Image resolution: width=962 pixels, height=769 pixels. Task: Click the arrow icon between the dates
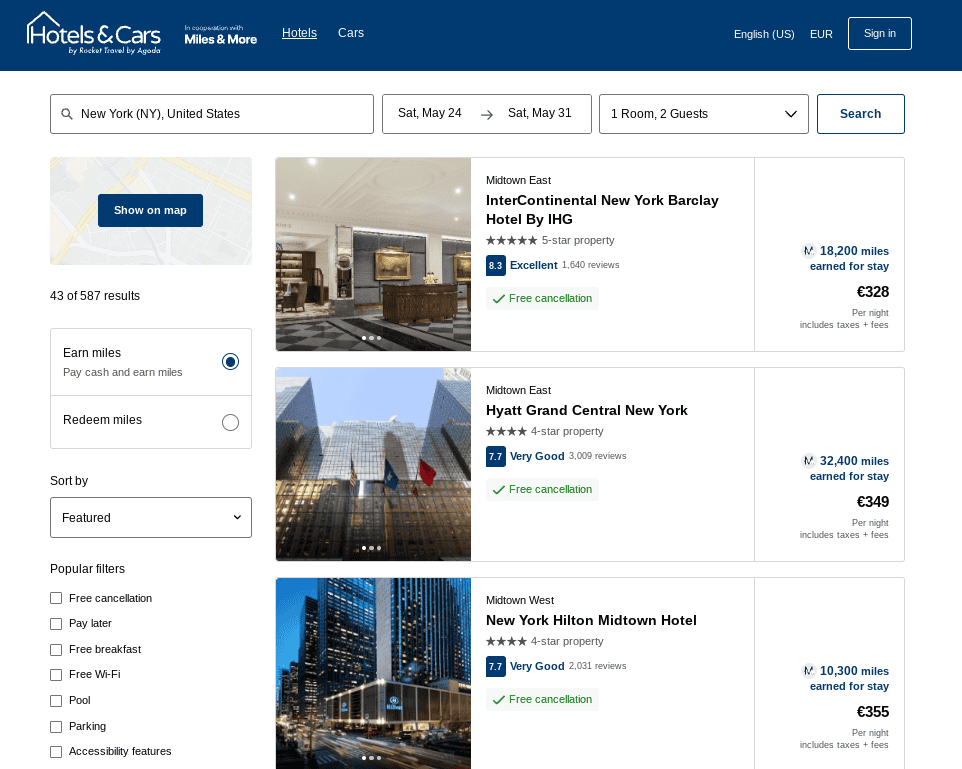coord(487,114)
